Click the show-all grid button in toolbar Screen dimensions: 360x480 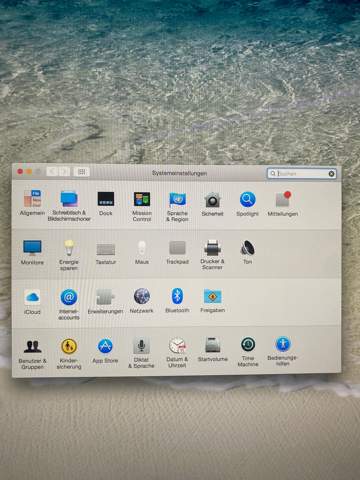tap(81, 172)
